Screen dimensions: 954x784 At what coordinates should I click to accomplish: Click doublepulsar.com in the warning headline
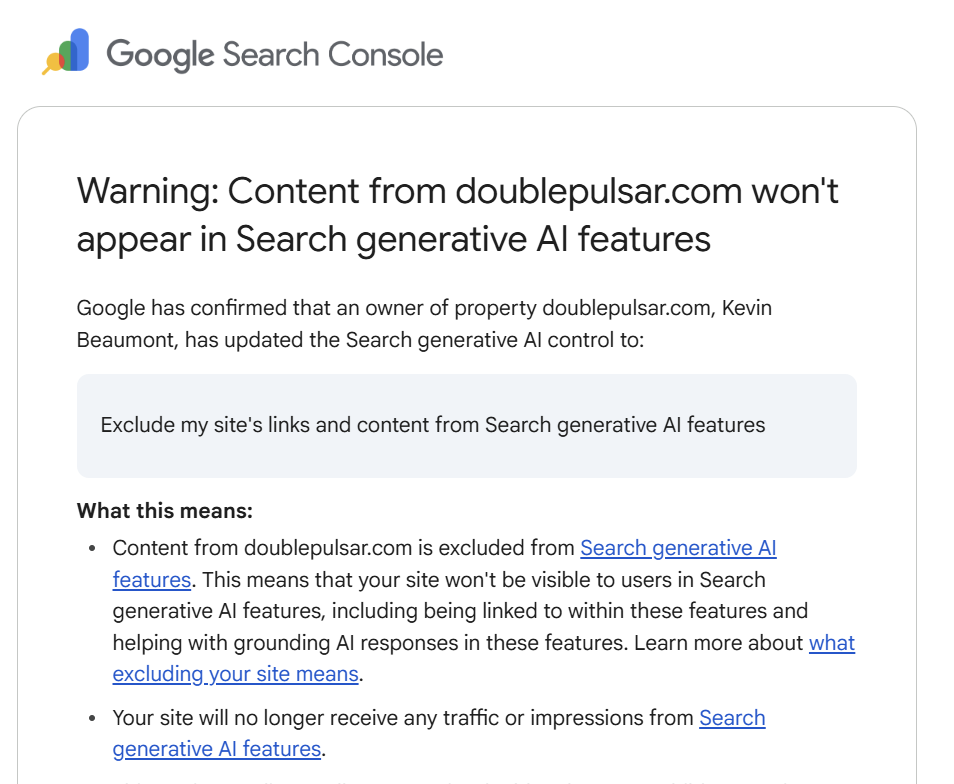[599, 191]
